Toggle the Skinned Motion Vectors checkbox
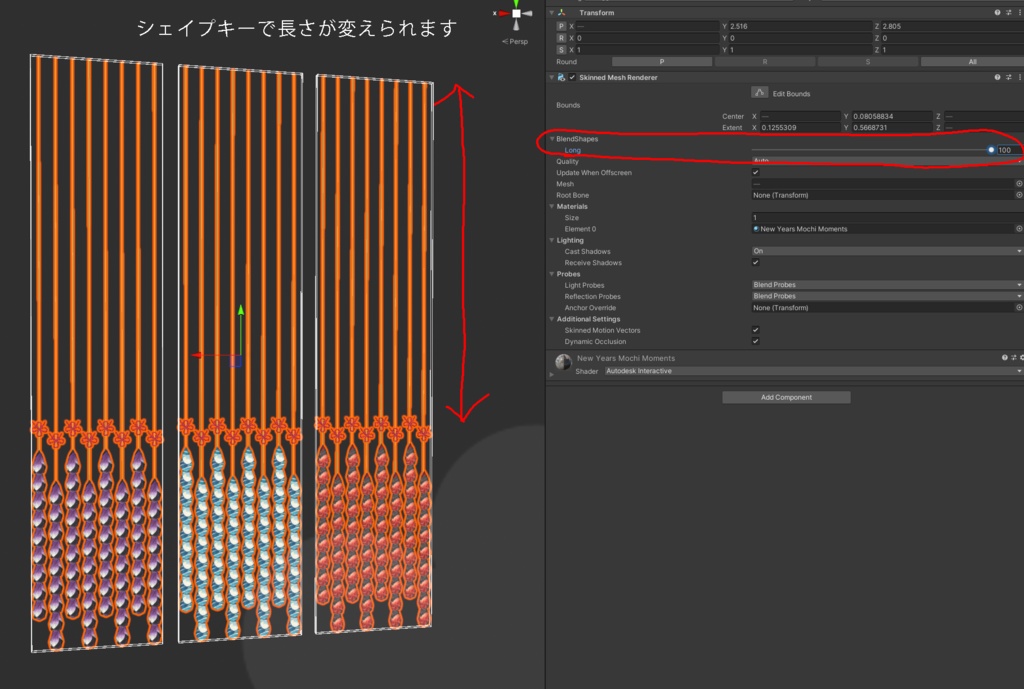The height and width of the screenshot is (689, 1024). (756, 330)
